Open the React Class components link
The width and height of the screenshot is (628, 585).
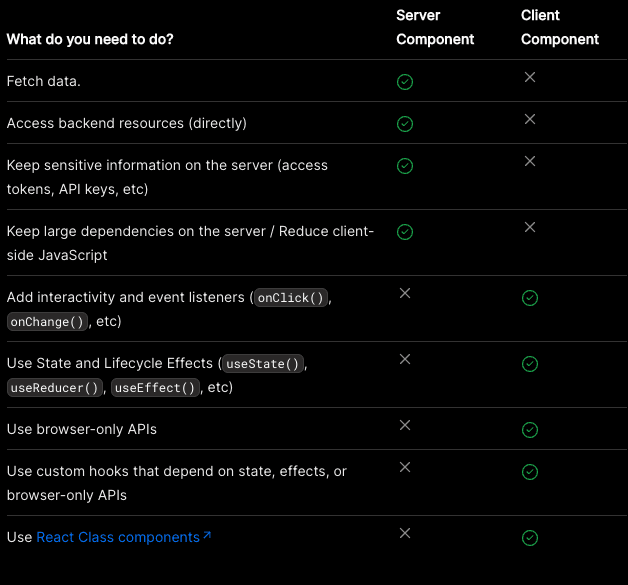118,537
